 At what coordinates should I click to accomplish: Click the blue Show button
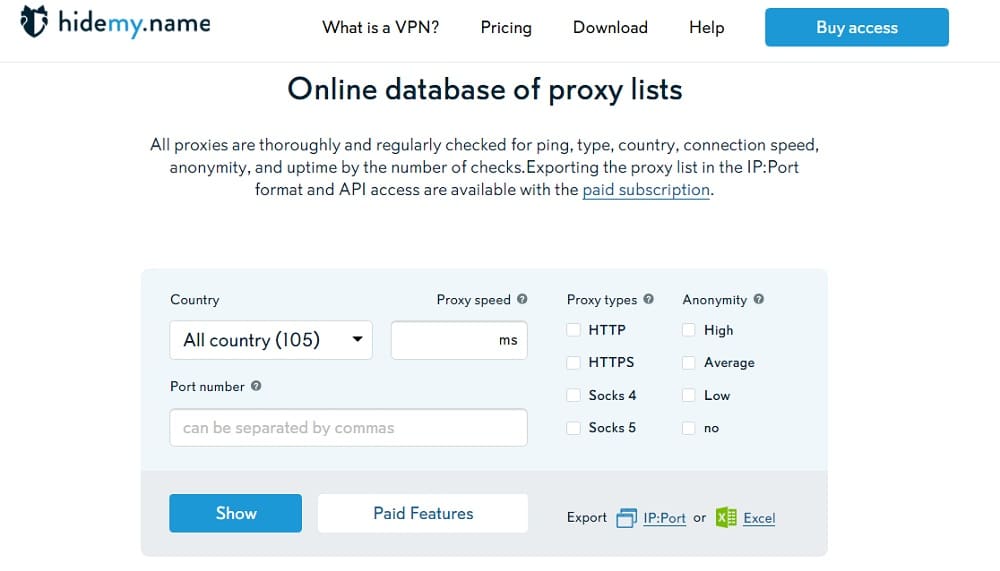point(235,513)
